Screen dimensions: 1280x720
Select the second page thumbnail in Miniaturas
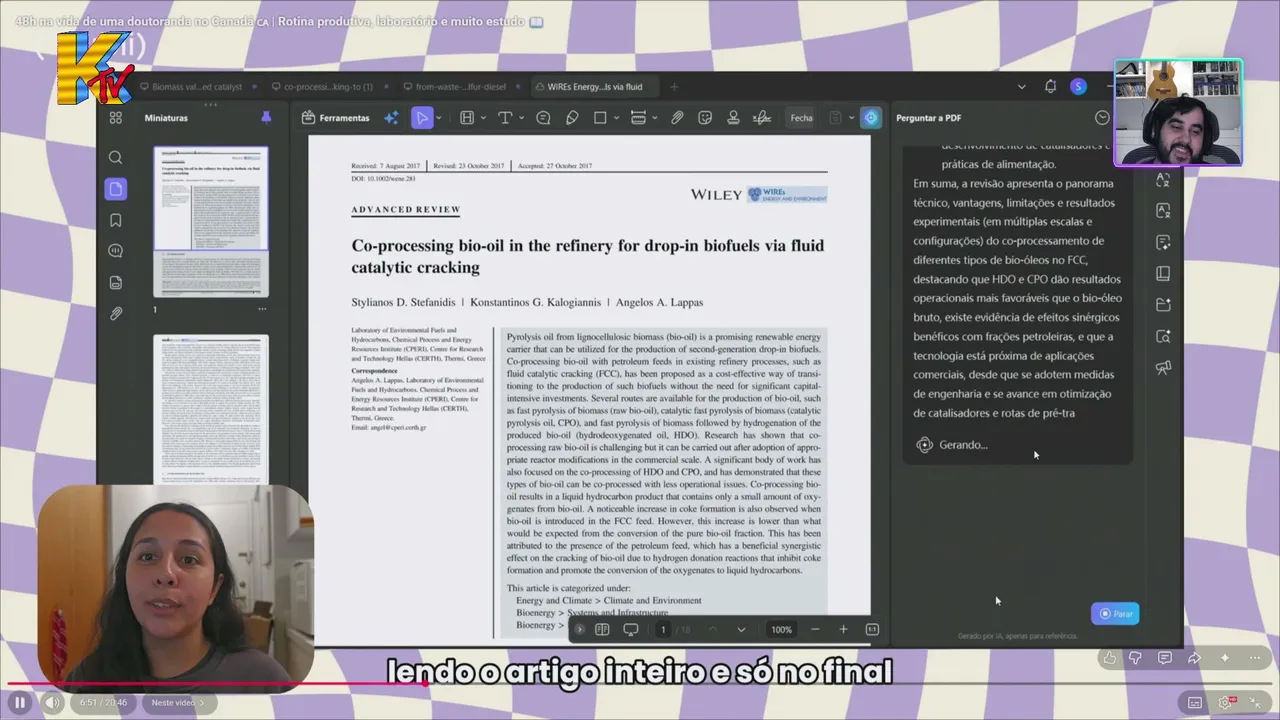point(210,410)
